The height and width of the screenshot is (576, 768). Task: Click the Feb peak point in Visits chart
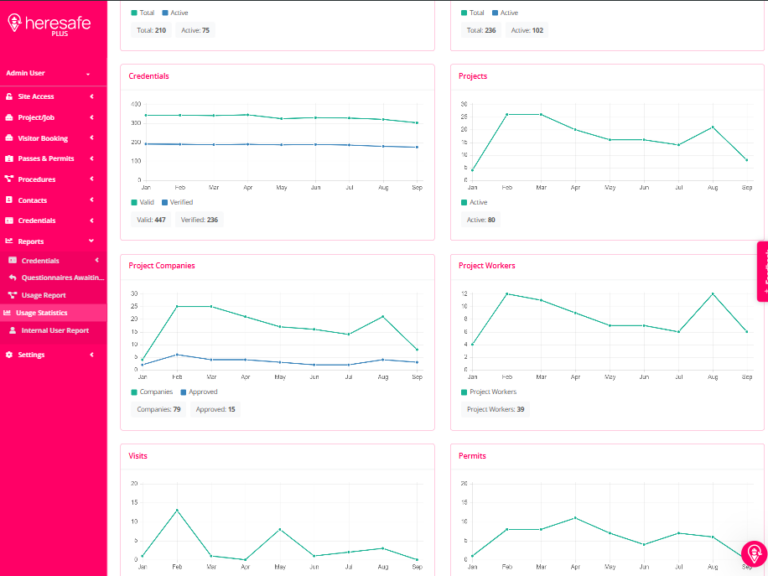(177, 510)
